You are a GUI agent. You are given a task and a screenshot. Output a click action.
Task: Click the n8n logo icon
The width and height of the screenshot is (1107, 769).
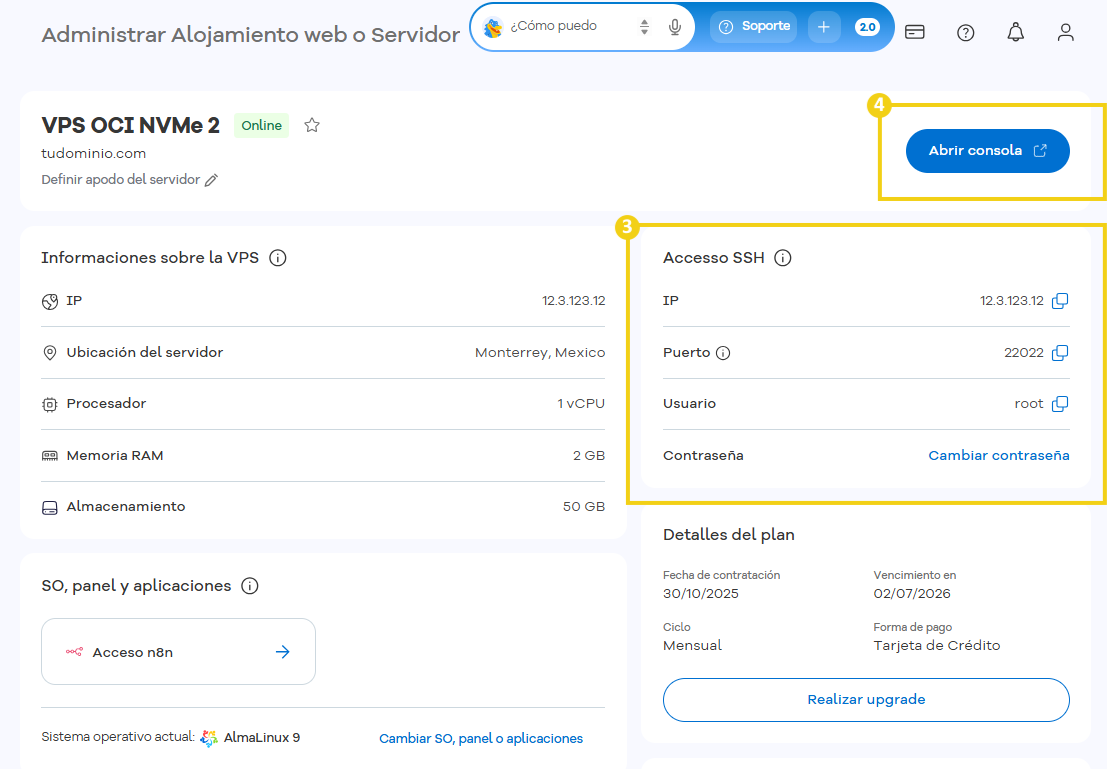coord(74,652)
